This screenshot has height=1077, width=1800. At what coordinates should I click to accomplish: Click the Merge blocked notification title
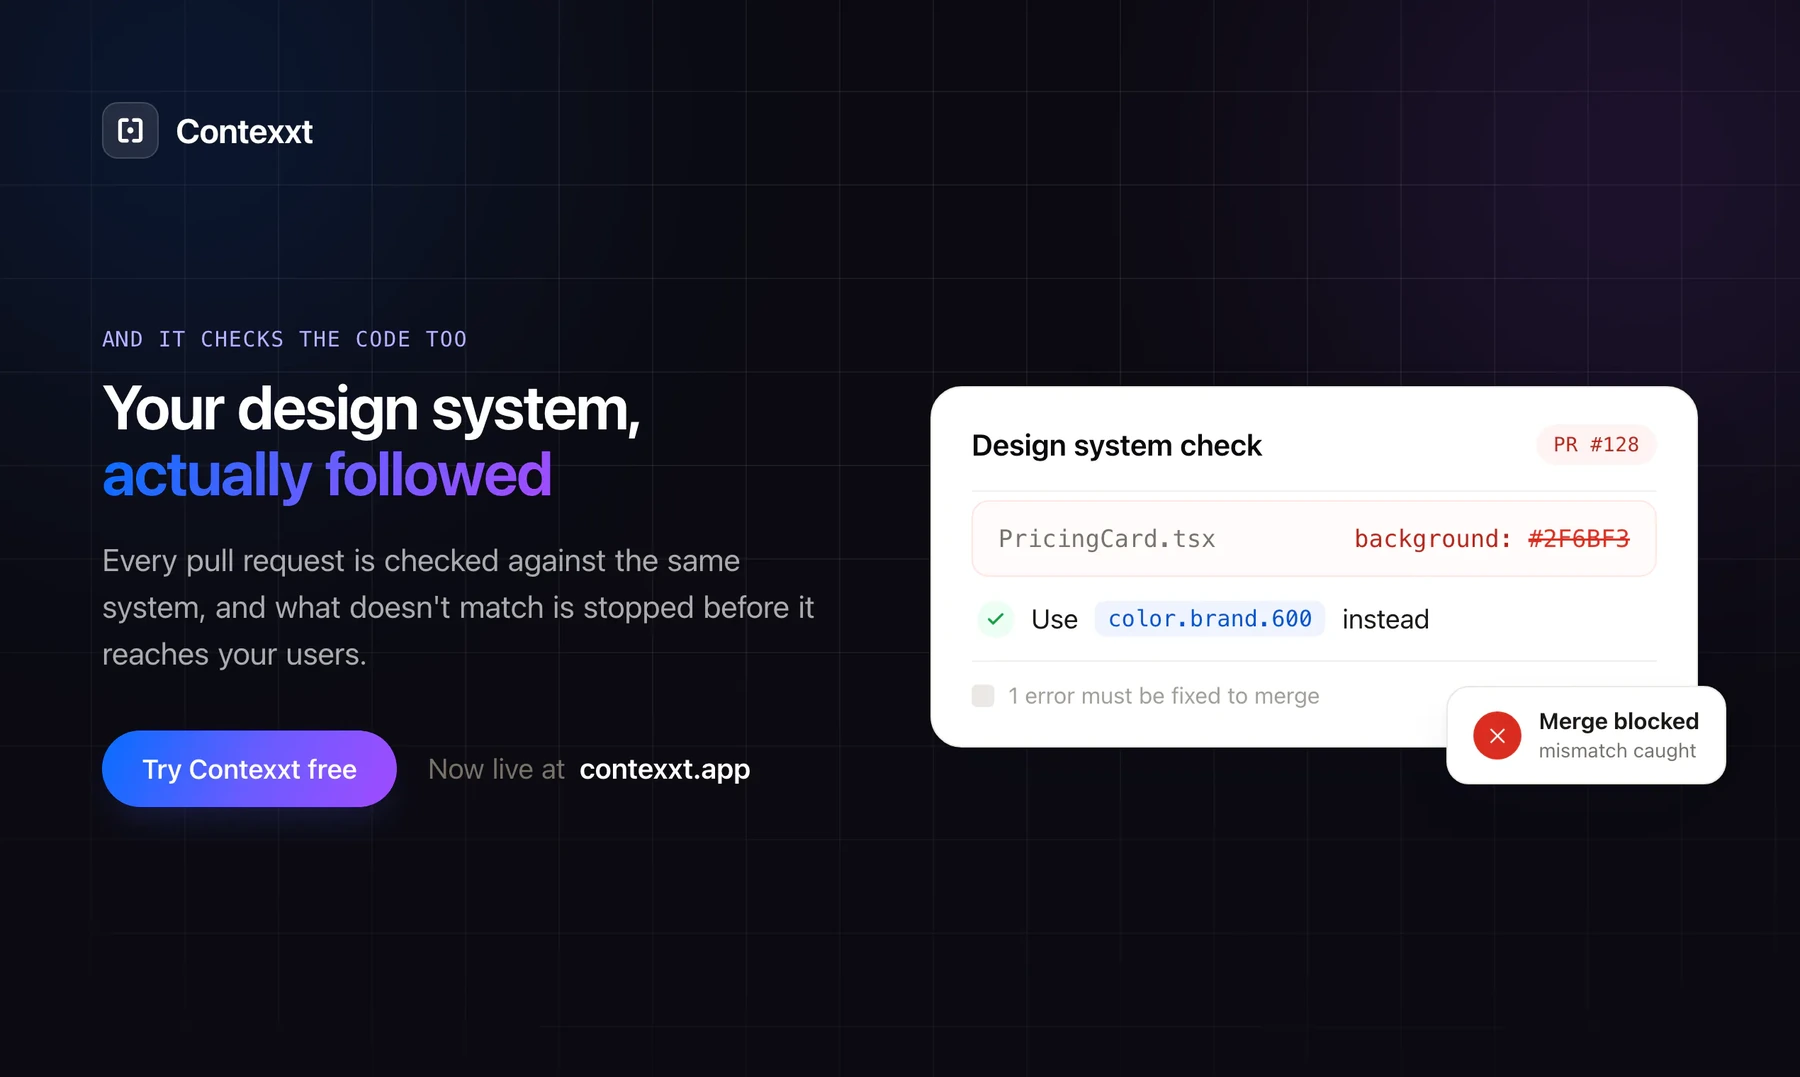pos(1618,721)
